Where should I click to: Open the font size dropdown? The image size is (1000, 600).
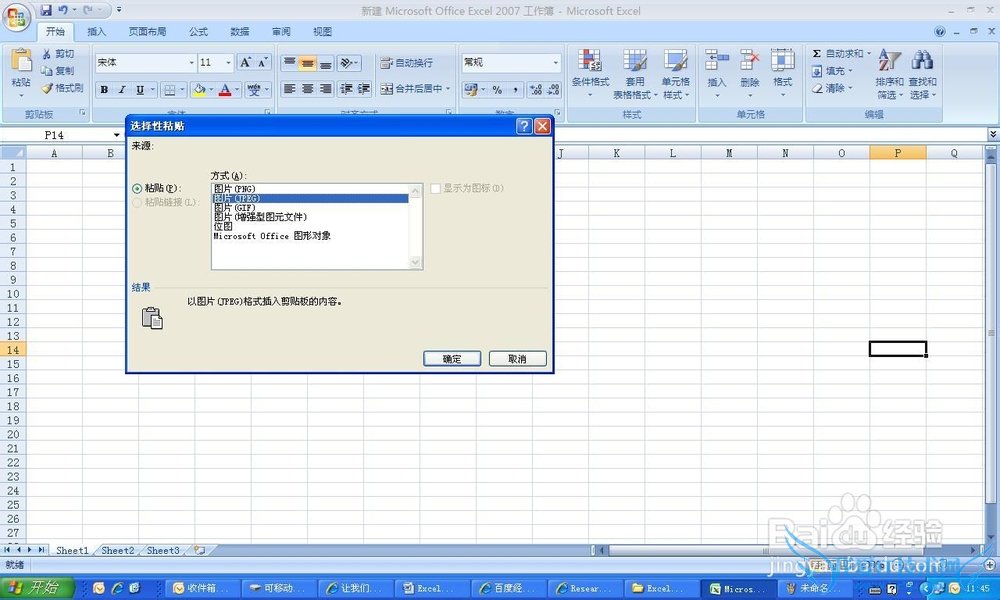point(228,62)
